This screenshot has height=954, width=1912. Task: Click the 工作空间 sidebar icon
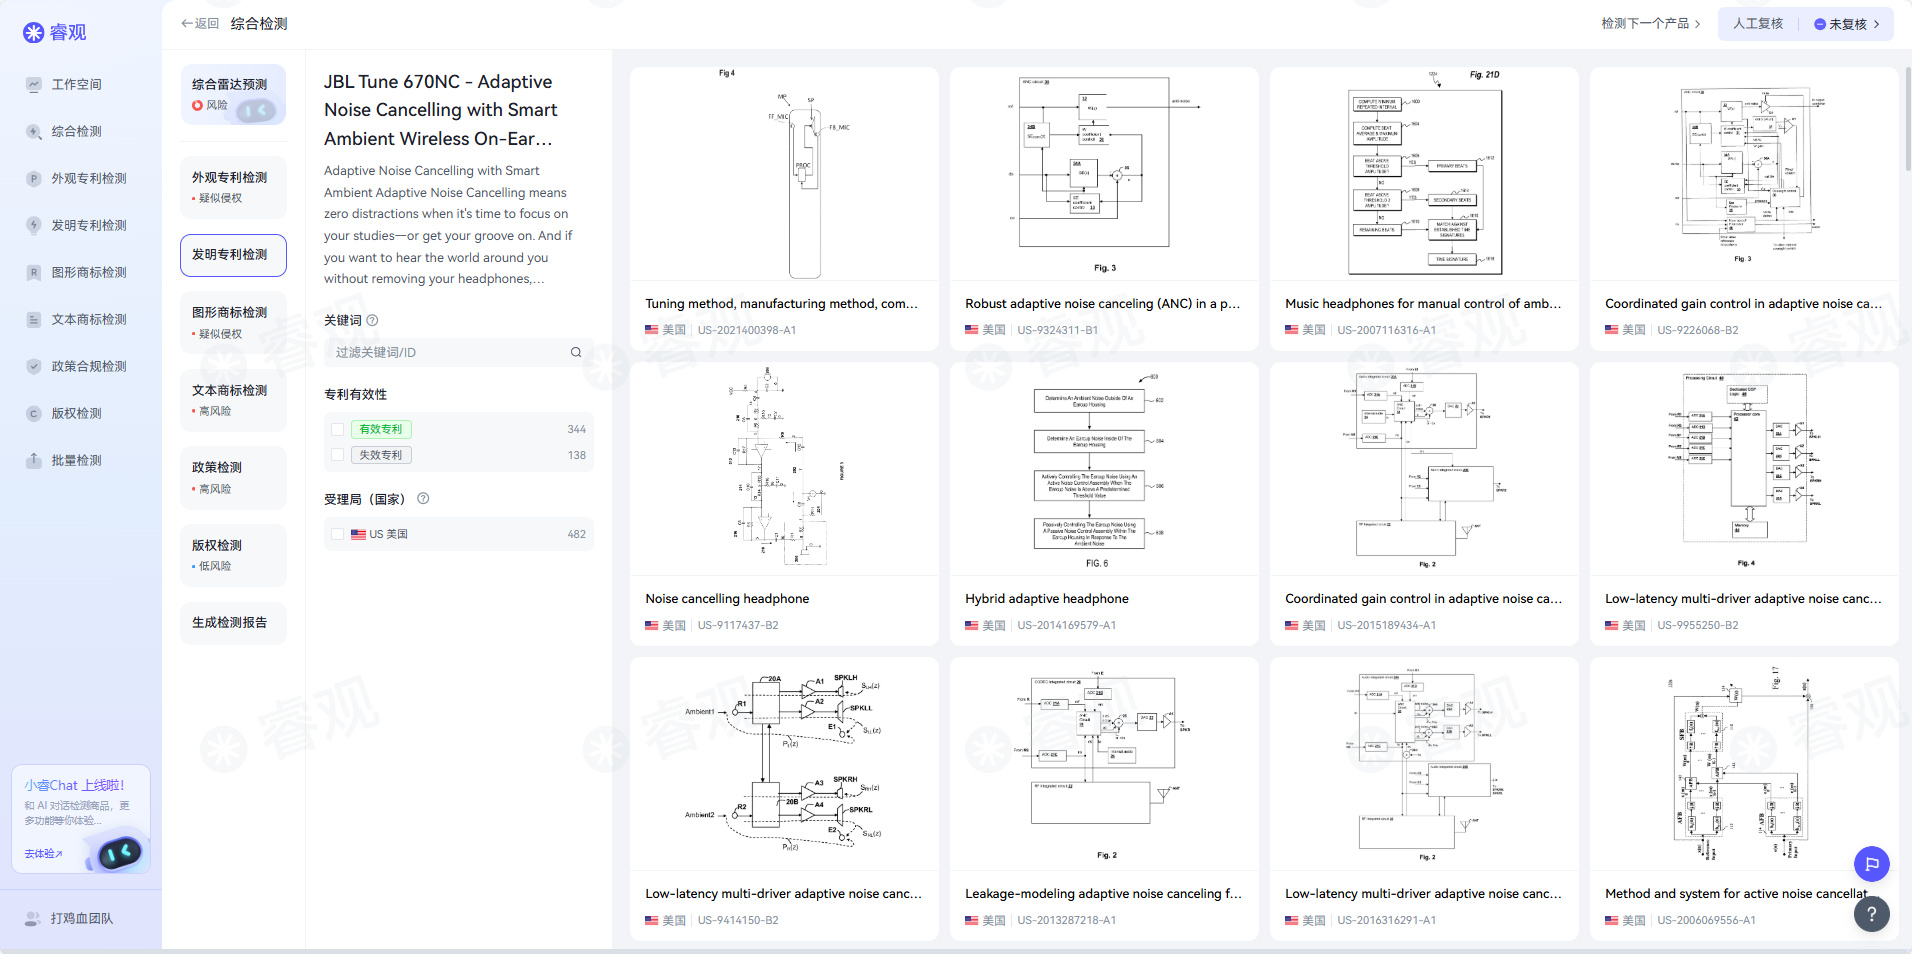(x=34, y=85)
